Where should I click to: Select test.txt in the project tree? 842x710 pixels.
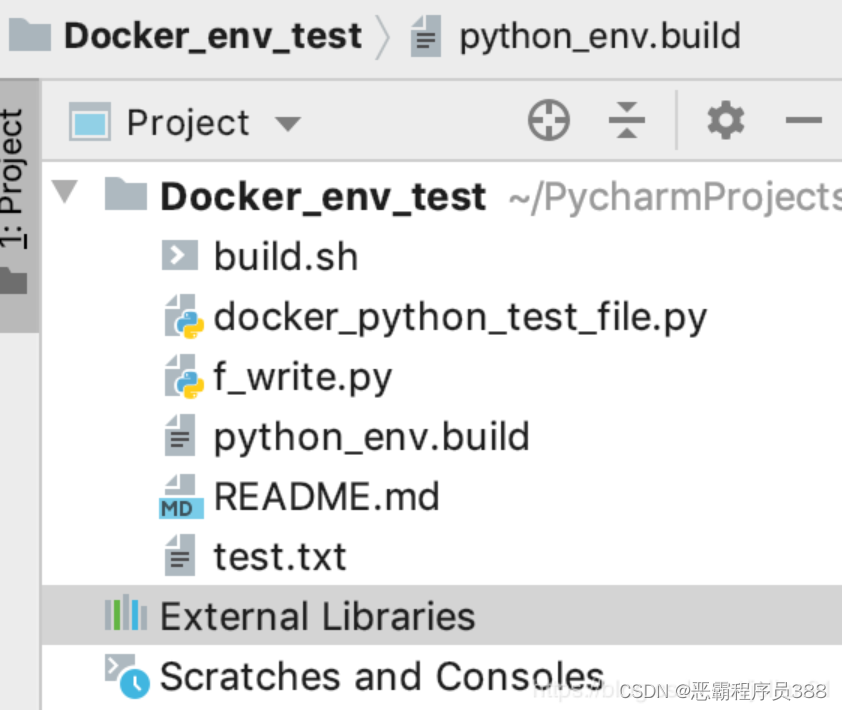pyautogui.click(x=280, y=556)
